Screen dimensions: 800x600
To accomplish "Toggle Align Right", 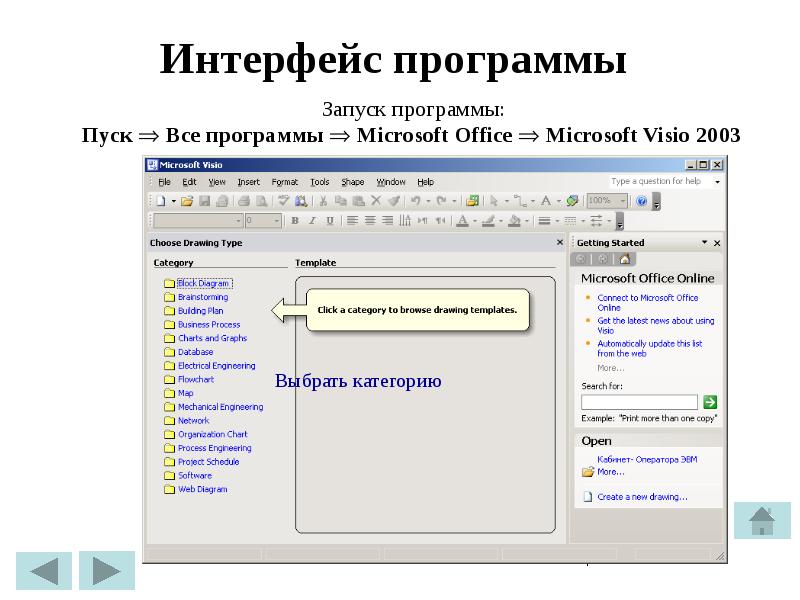I will coord(388,221).
